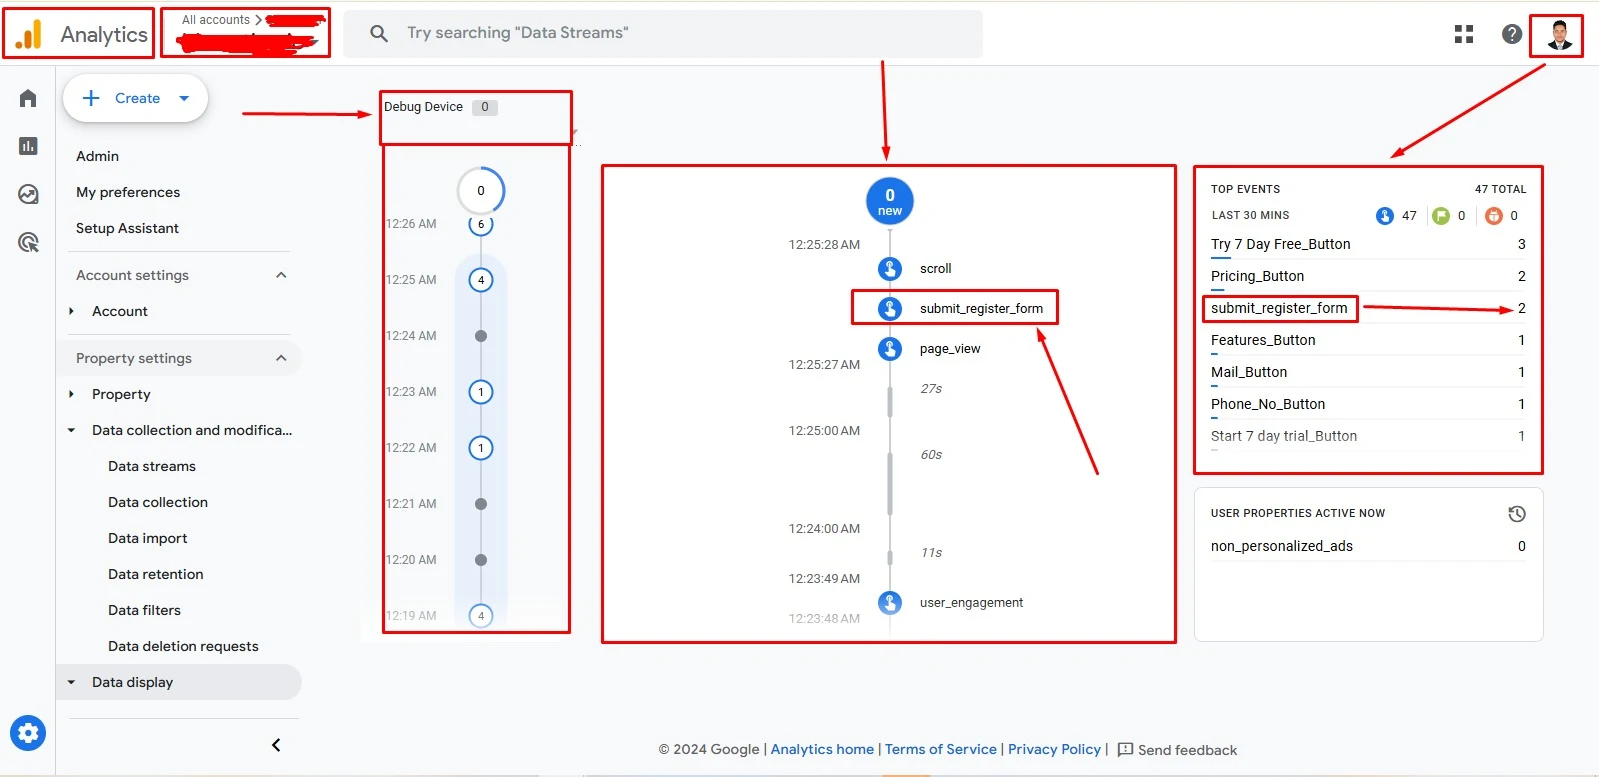Click the user_engagement event icon

click(890, 603)
